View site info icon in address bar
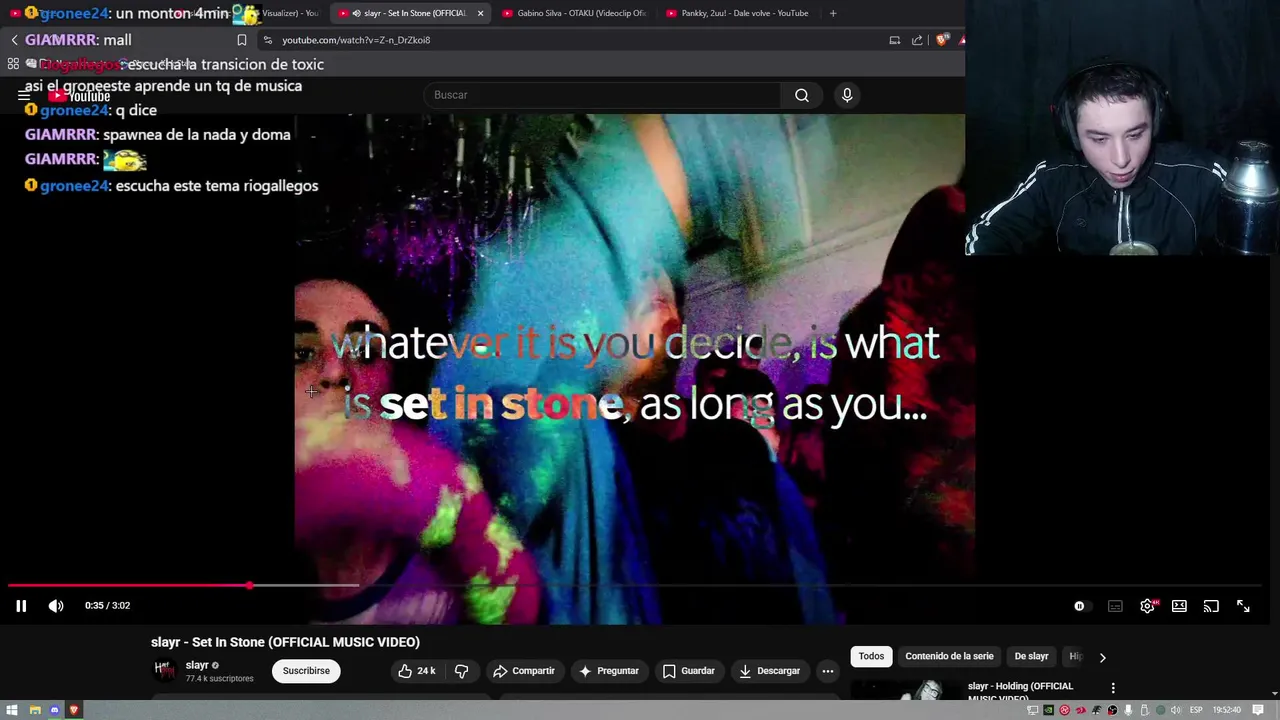This screenshot has width=1280, height=720. pyautogui.click(x=267, y=40)
